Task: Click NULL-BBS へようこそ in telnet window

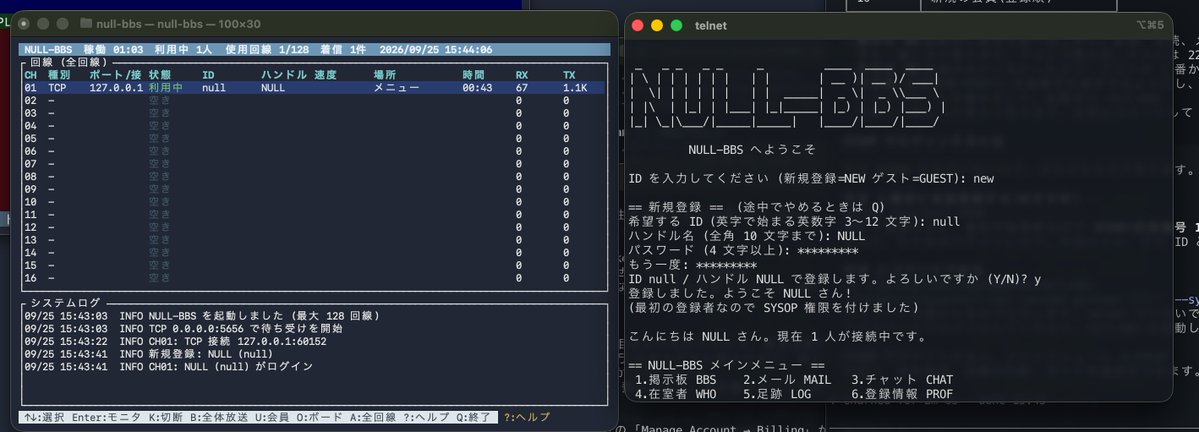Action: [752, 149]
